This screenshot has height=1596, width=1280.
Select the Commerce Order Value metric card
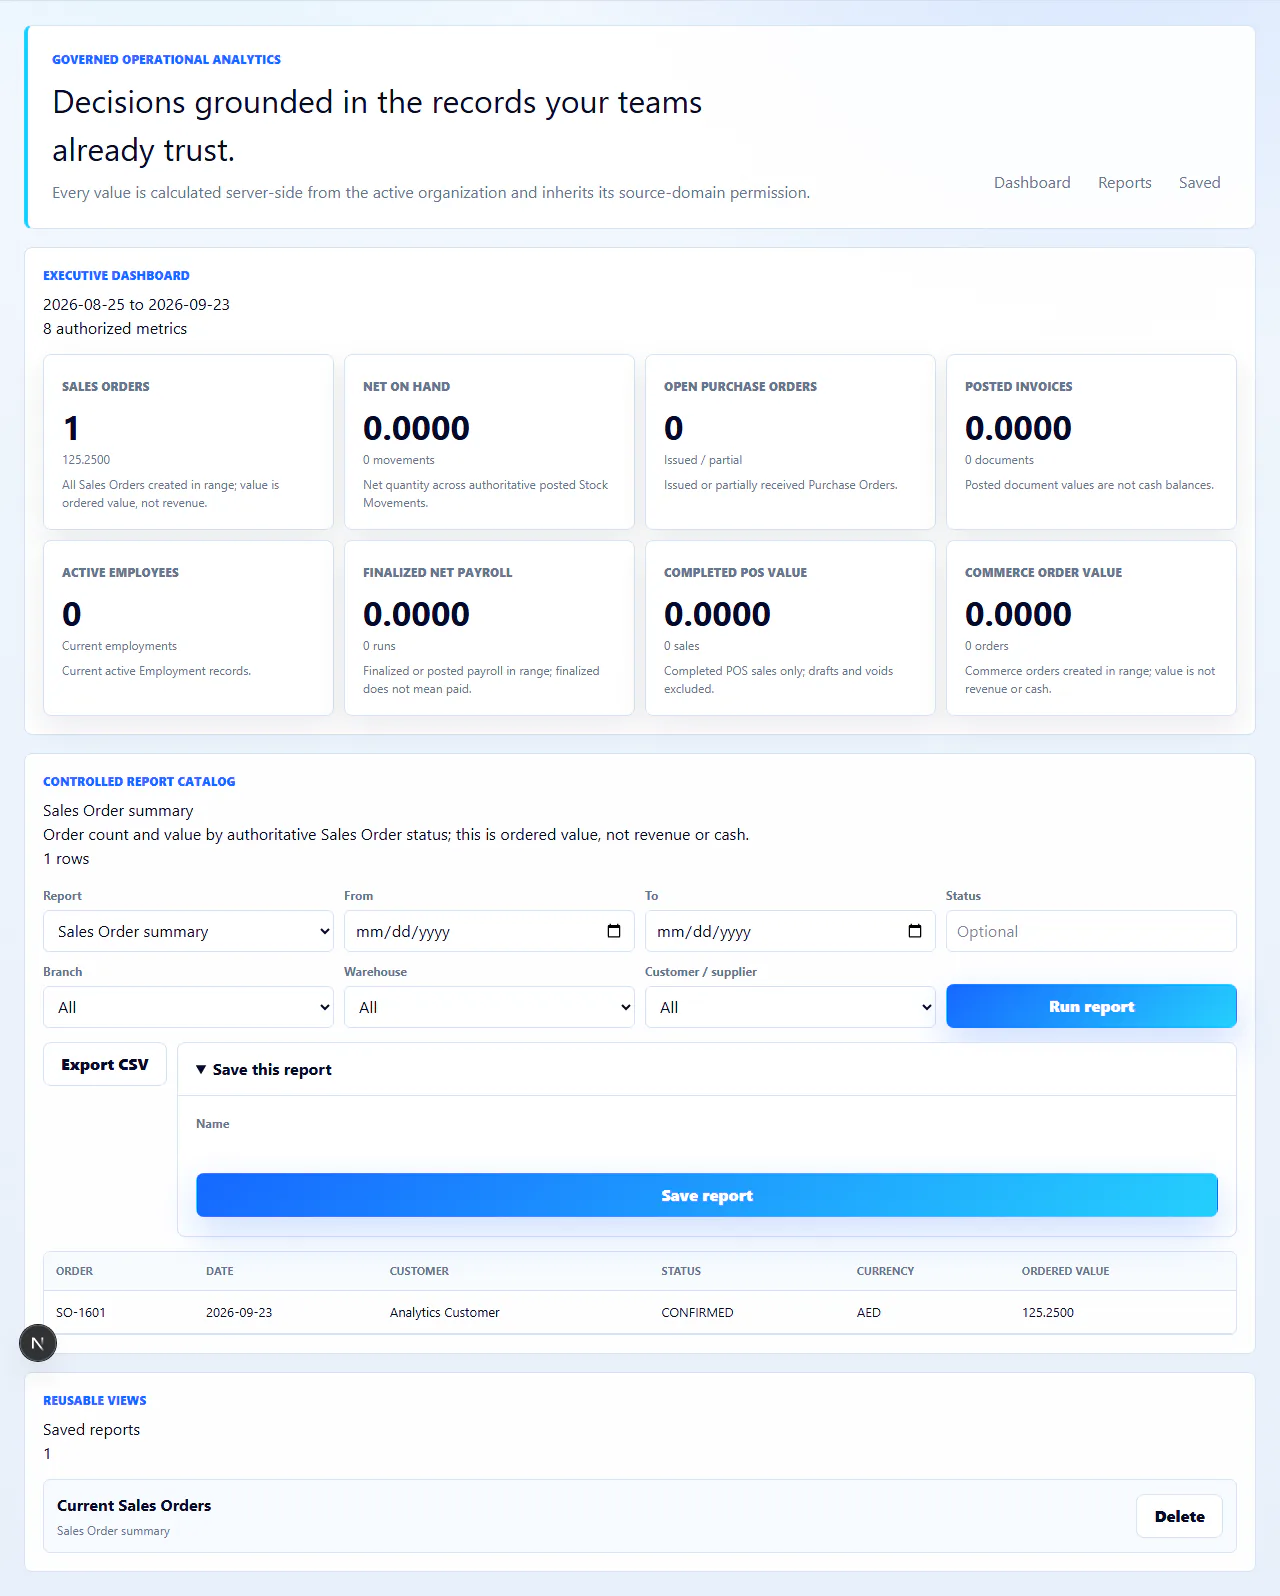point(1091,628)
